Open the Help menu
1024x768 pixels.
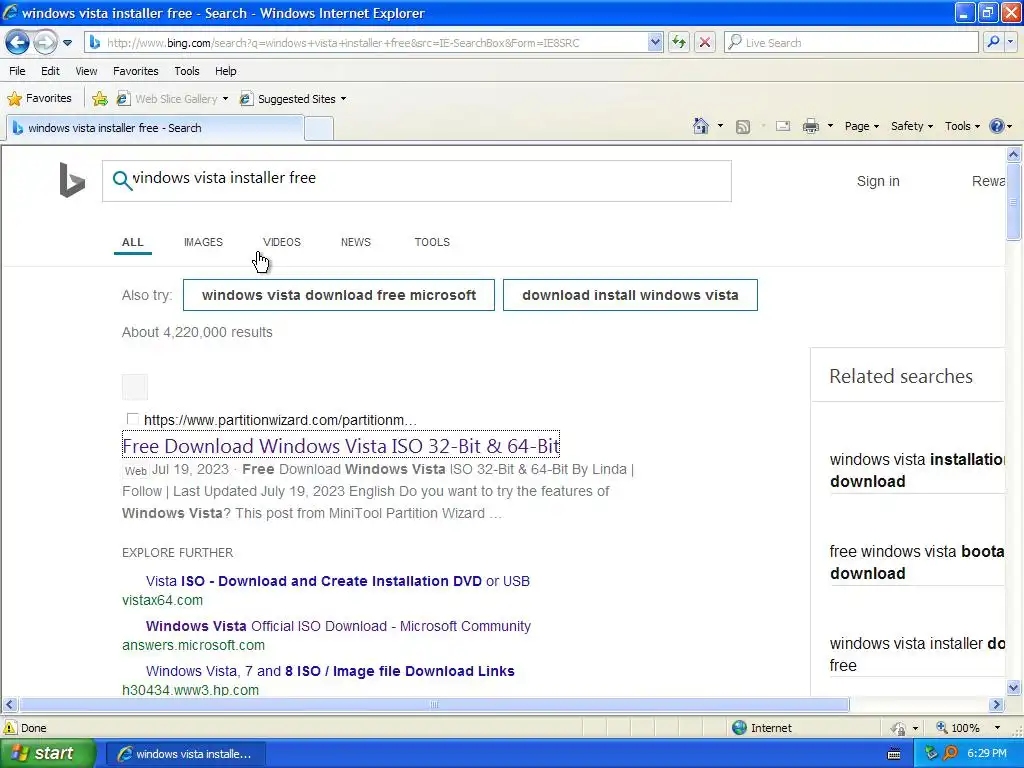(x=226, y=71)
